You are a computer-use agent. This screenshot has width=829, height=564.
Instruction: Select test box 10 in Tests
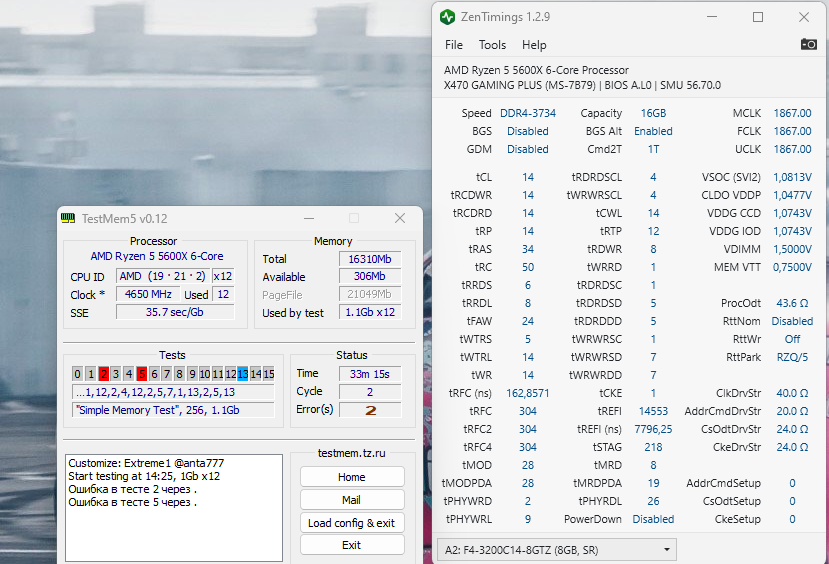[205, 374]
